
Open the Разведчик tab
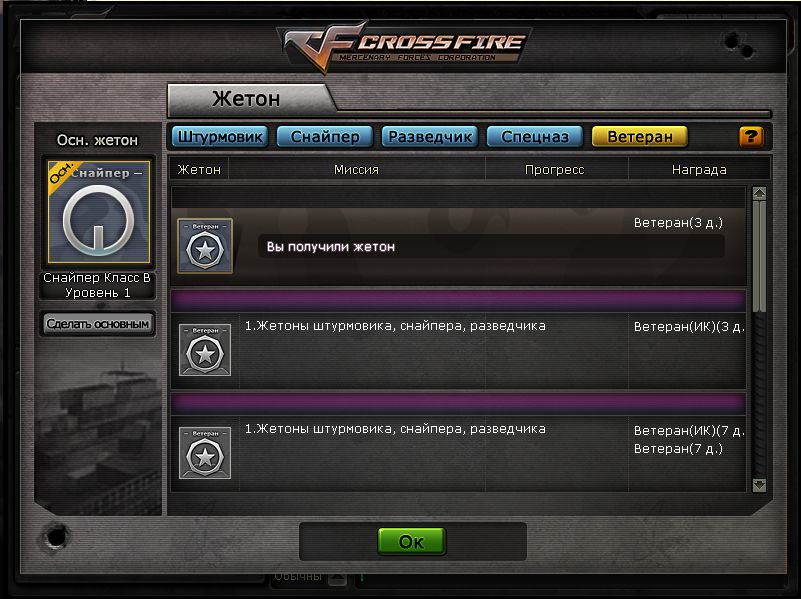pos(430,136)
